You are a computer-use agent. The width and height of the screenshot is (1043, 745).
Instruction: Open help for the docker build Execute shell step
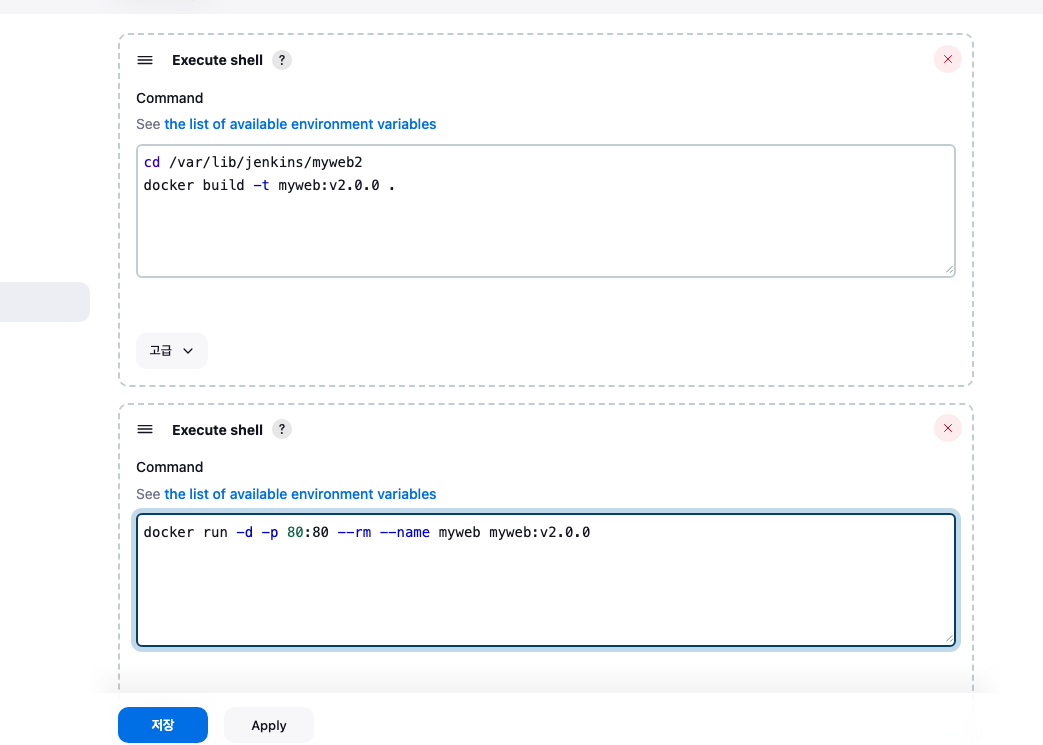[x=282, y=61]
